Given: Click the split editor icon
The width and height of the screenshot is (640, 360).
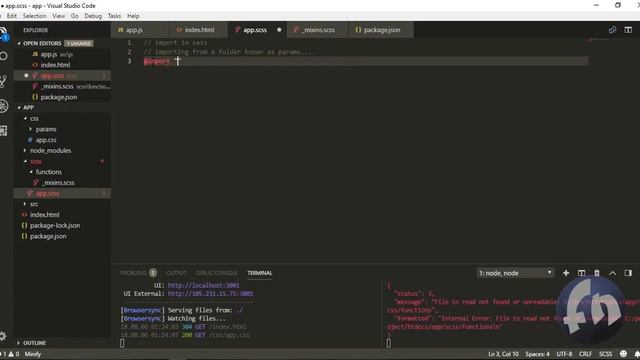Looking at the screenshot, I should coord(628,30).
